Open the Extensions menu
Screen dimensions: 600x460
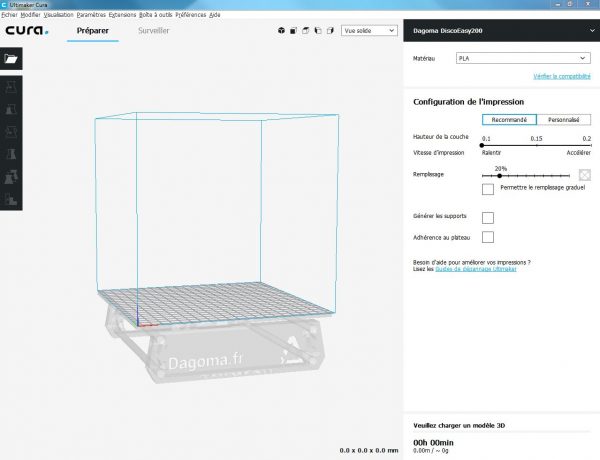(122, 15)
